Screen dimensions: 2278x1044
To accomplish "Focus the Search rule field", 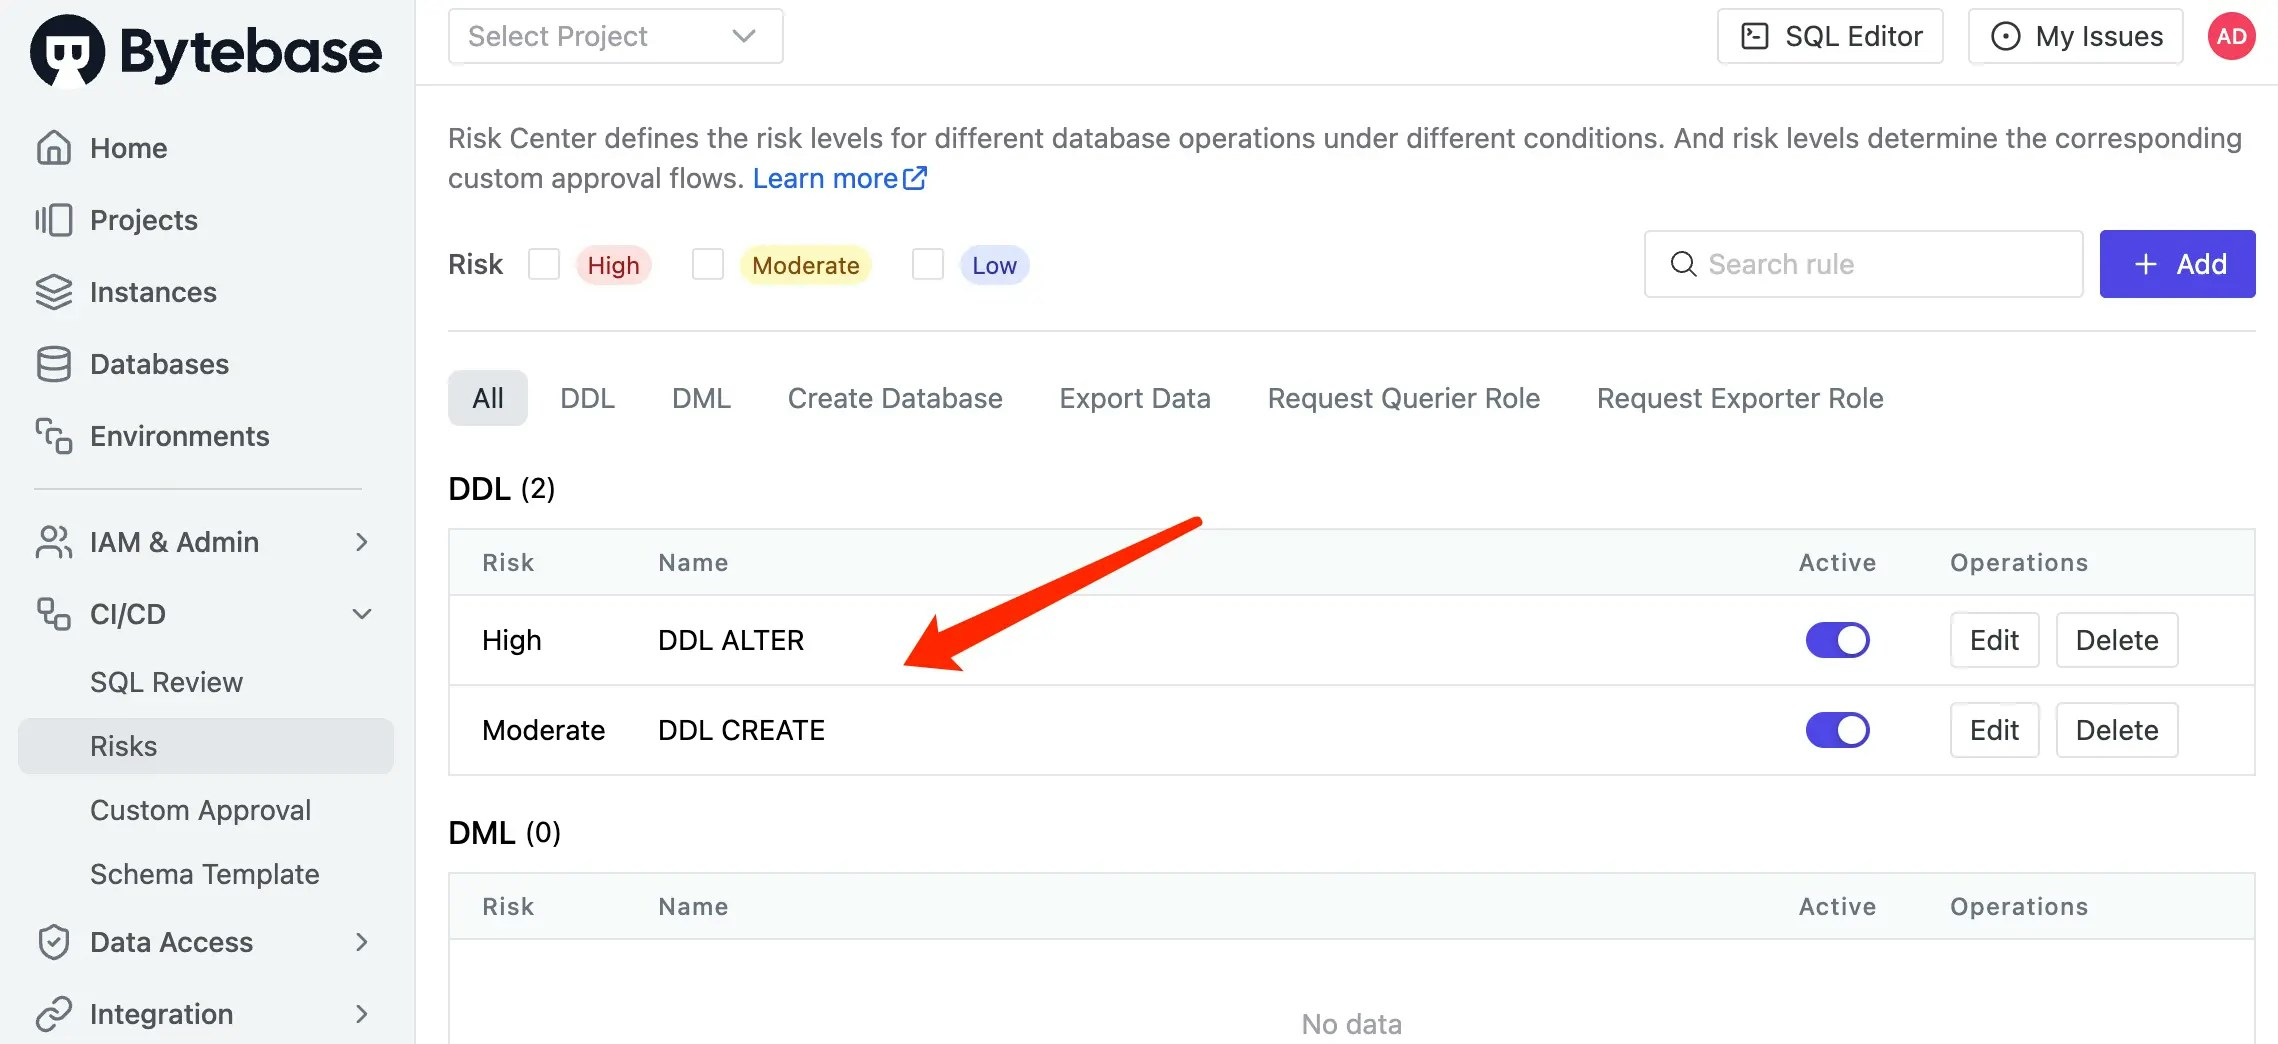I will coord(1864,264).
